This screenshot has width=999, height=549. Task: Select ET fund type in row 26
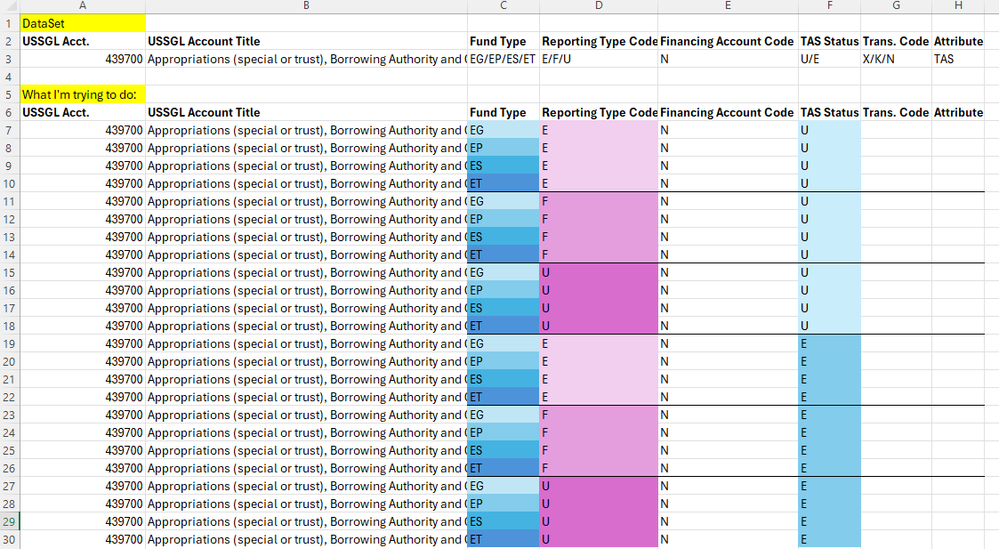pyautogui.click(x=503, y=468)
